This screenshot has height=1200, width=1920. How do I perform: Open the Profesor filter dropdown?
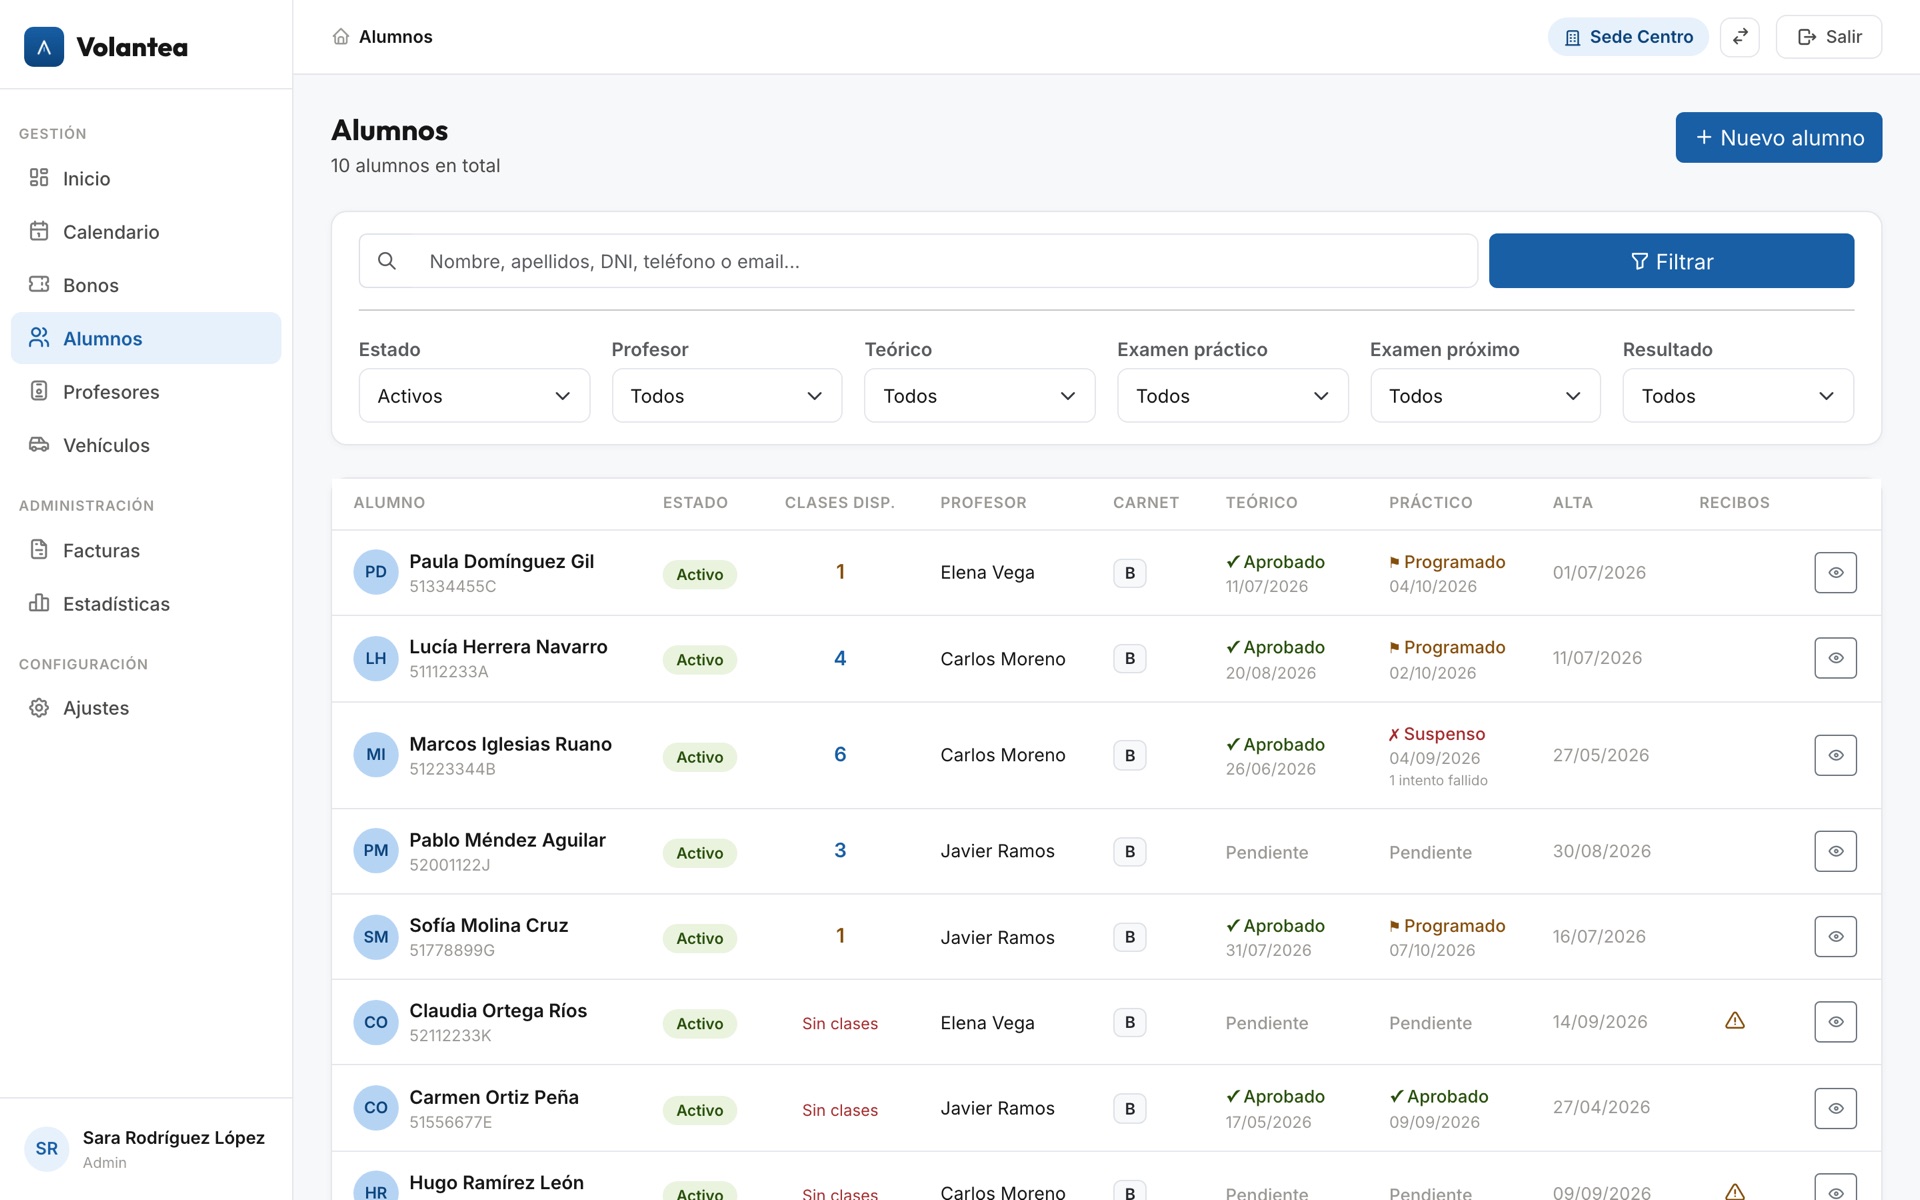tap(727, 396)
